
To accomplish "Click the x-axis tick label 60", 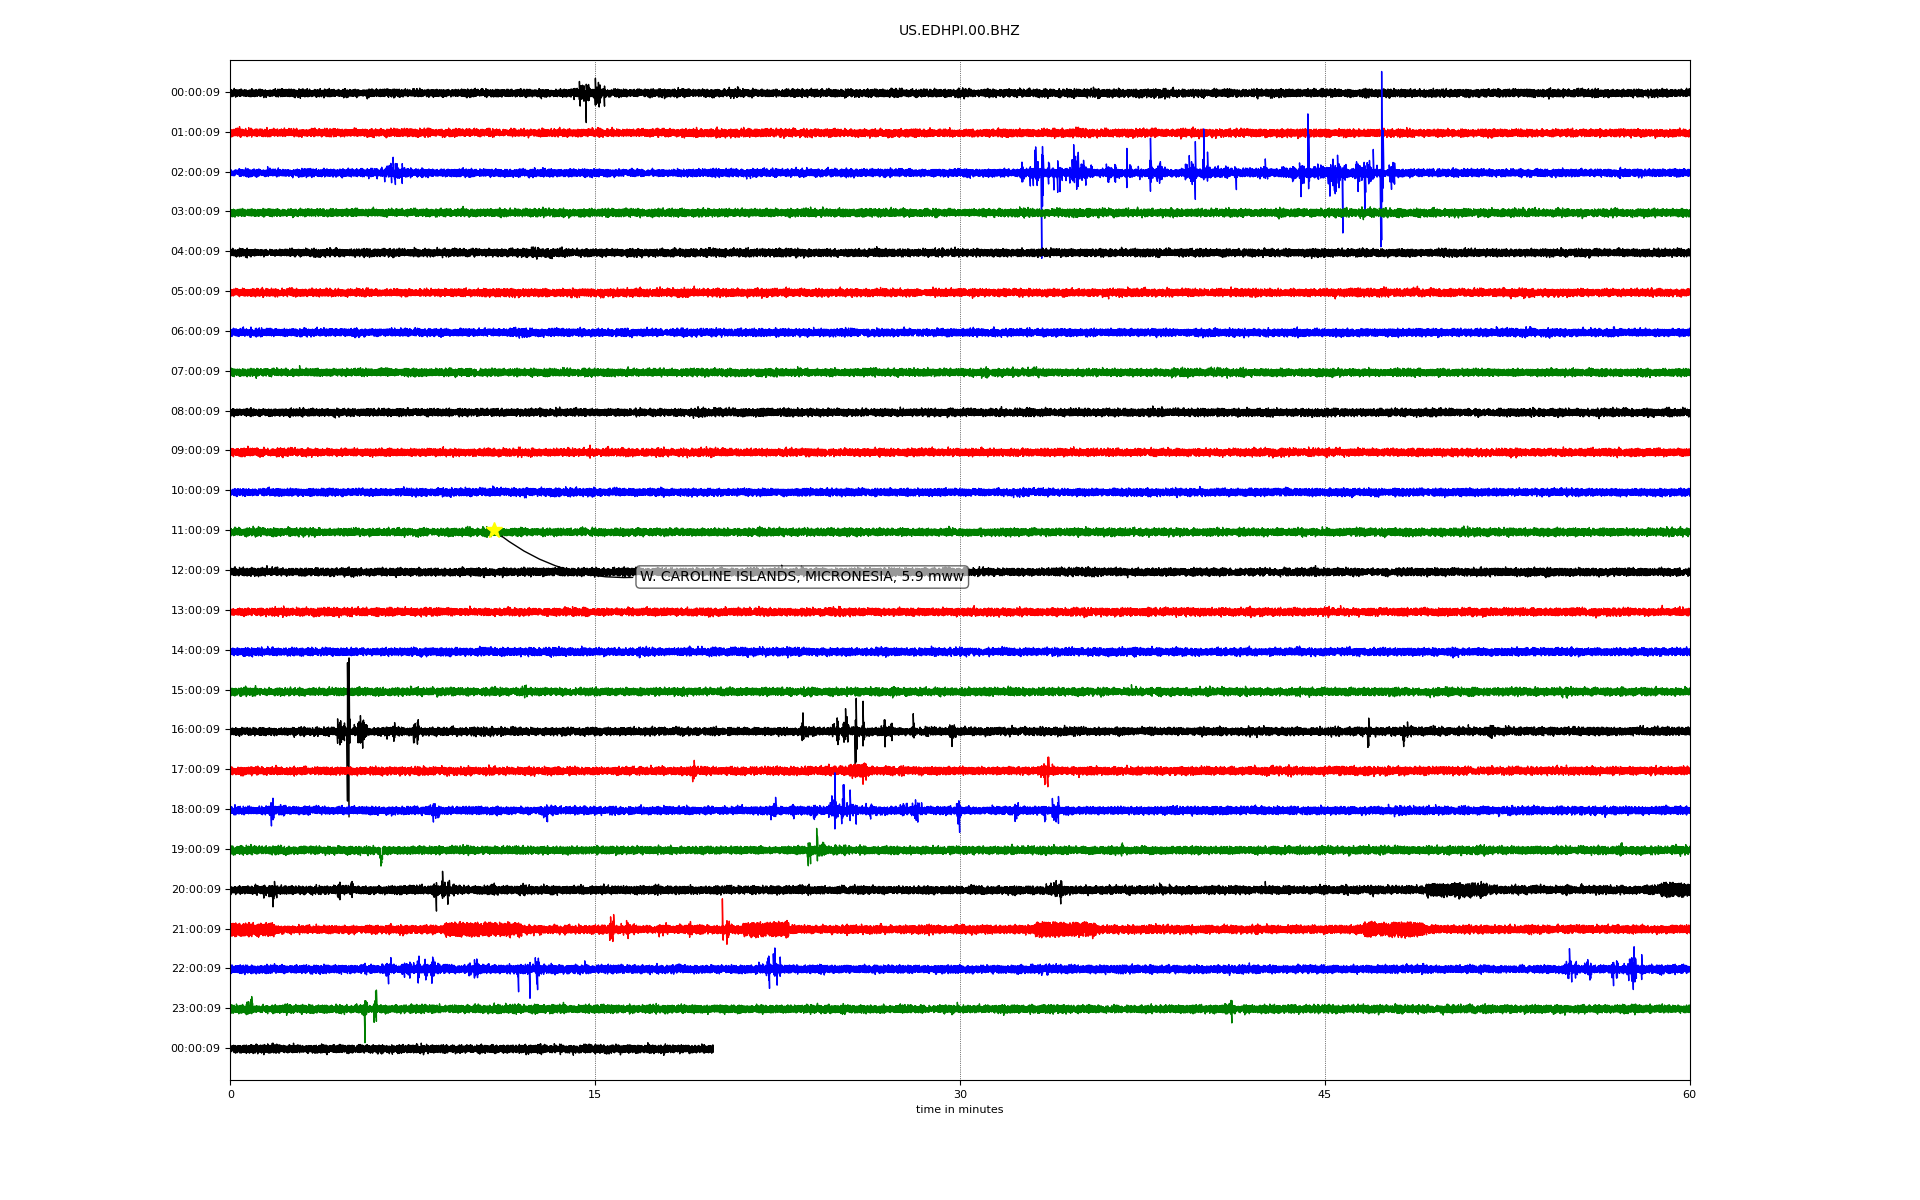I will coord(1689,1095).
